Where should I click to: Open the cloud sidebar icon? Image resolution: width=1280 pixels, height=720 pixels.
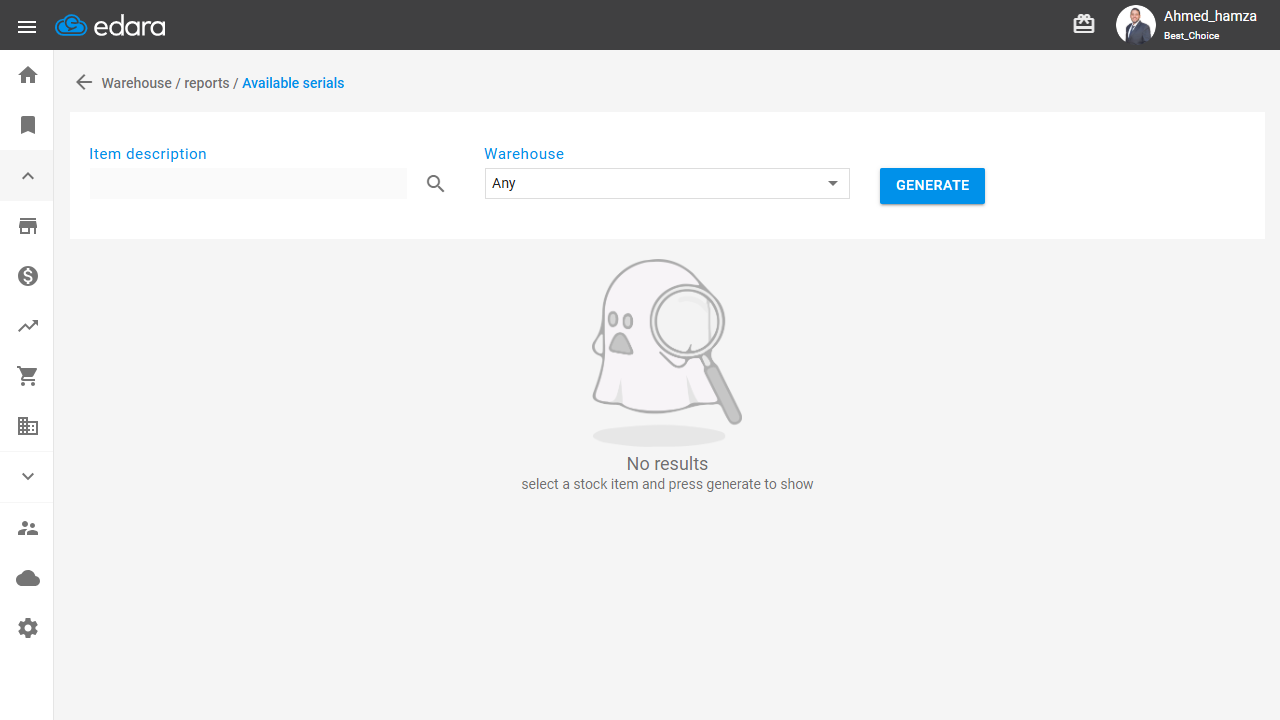coord(28,578)
